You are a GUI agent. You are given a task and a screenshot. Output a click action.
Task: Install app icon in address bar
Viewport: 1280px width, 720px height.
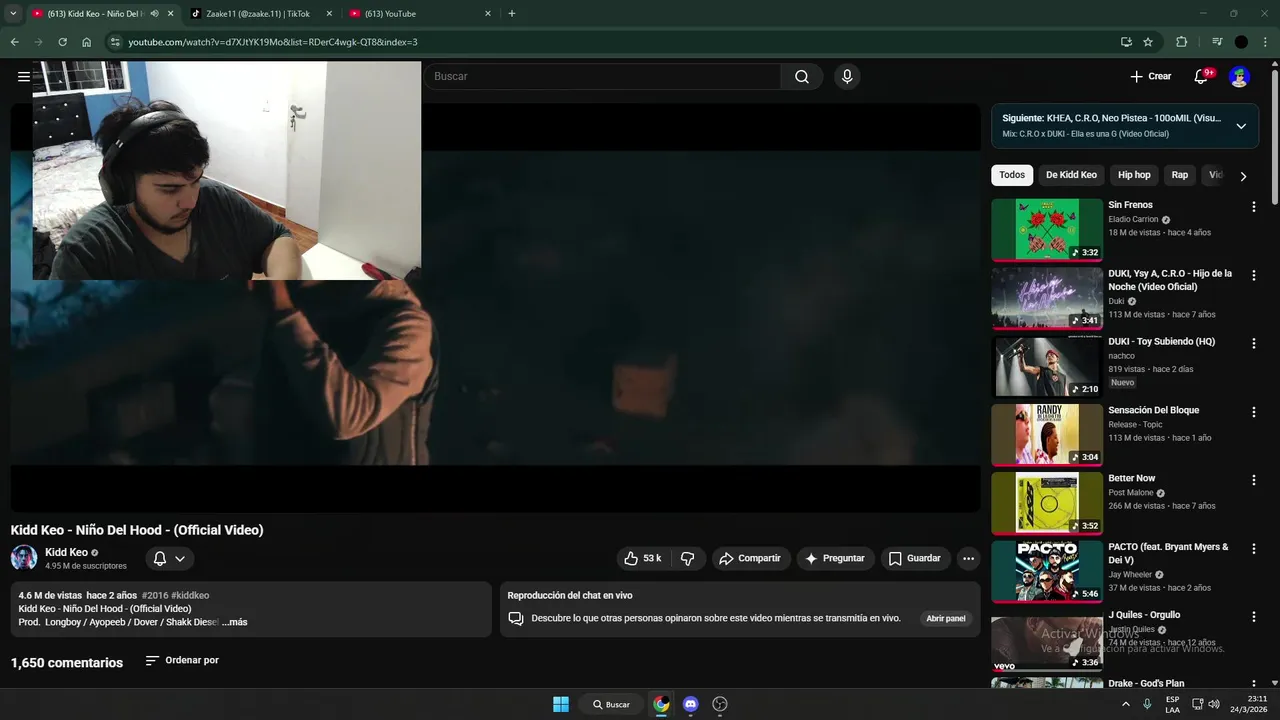click(1126, 42)
